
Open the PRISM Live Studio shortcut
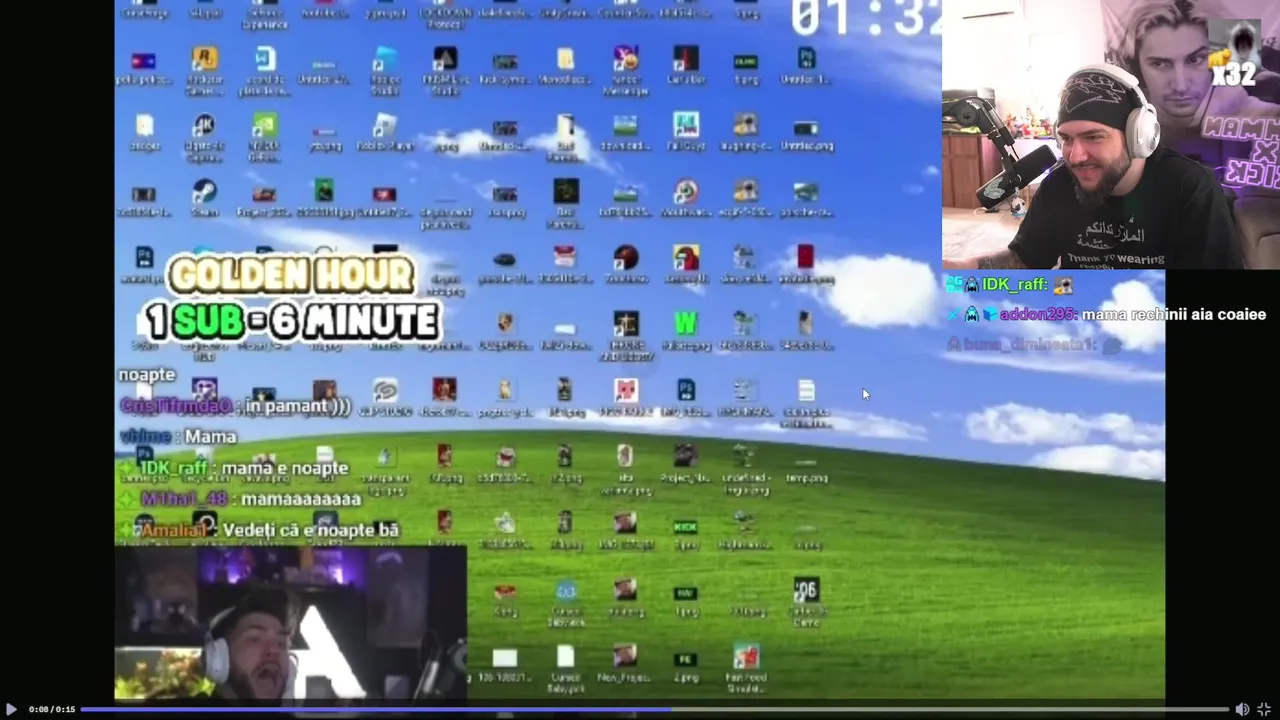click(445, 59)
